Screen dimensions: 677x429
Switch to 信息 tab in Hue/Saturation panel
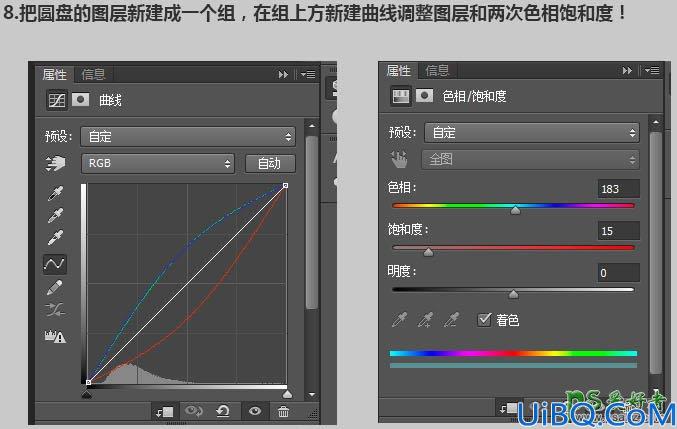(x=437, y=70)
